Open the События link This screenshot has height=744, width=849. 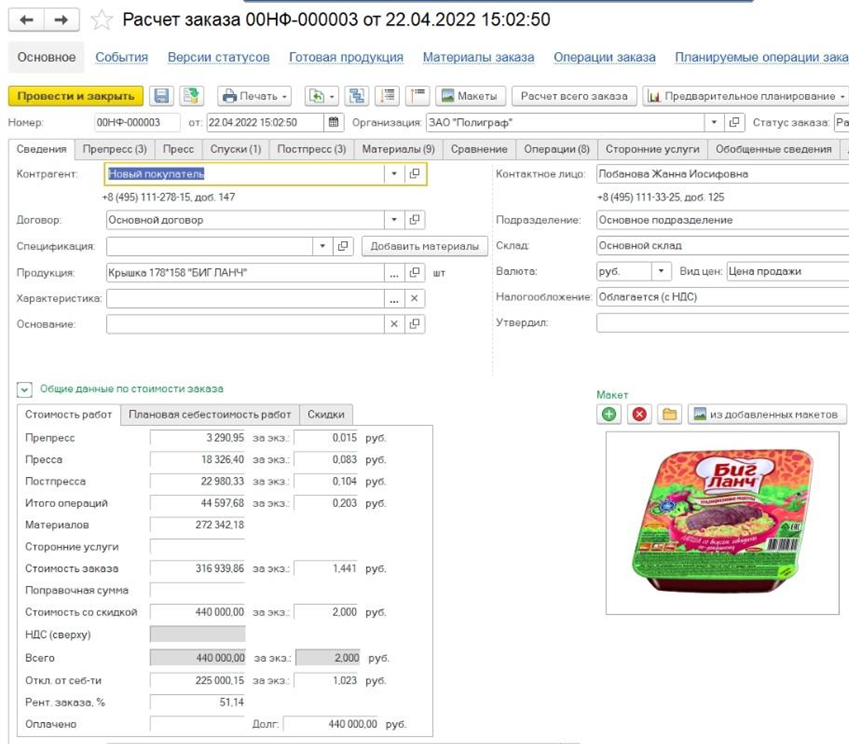pyautogui.click(x=122, y=57)
